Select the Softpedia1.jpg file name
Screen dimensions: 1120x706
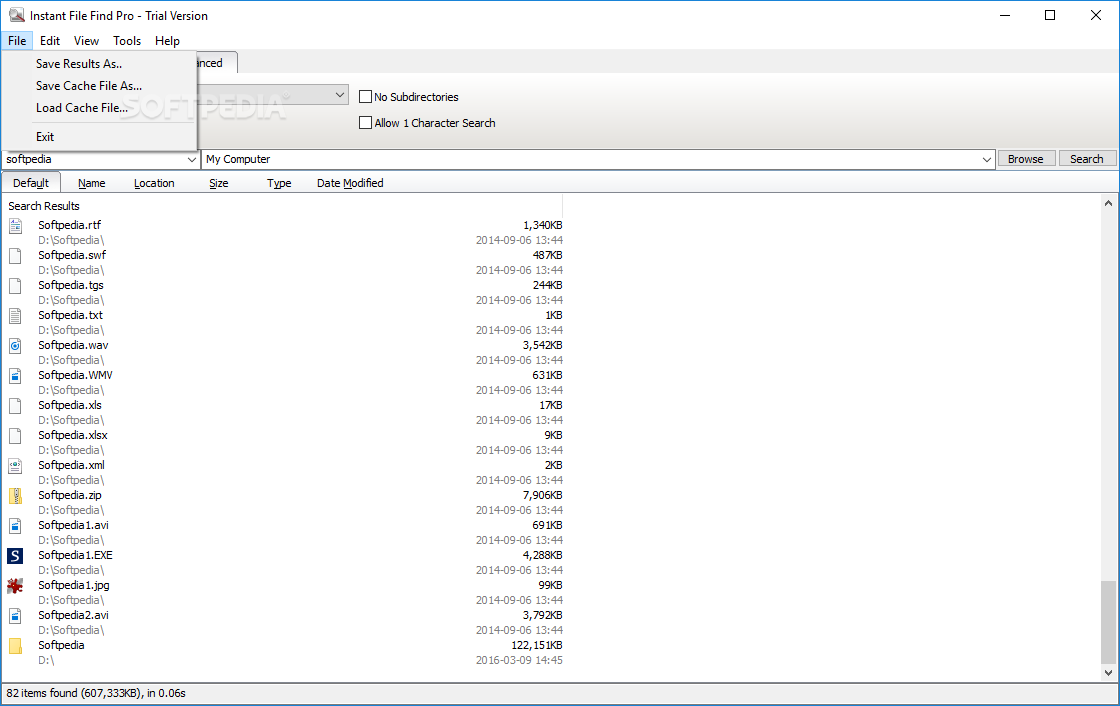pos(74,585)
